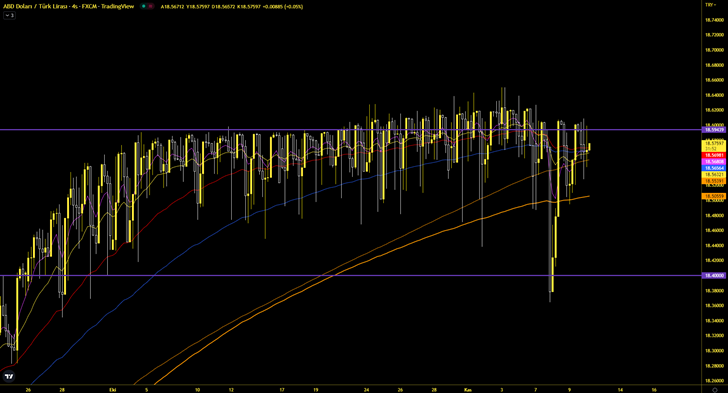Expand the collapsed indicators legend

pyautogui.click(x=9, y=15)
